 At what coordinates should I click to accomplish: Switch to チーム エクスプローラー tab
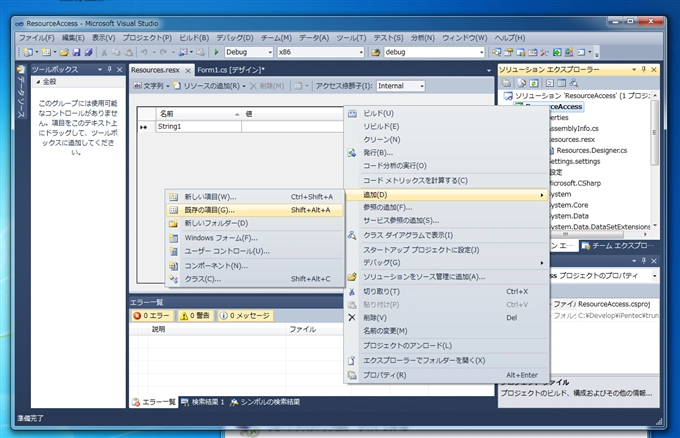tap(618, 246)
